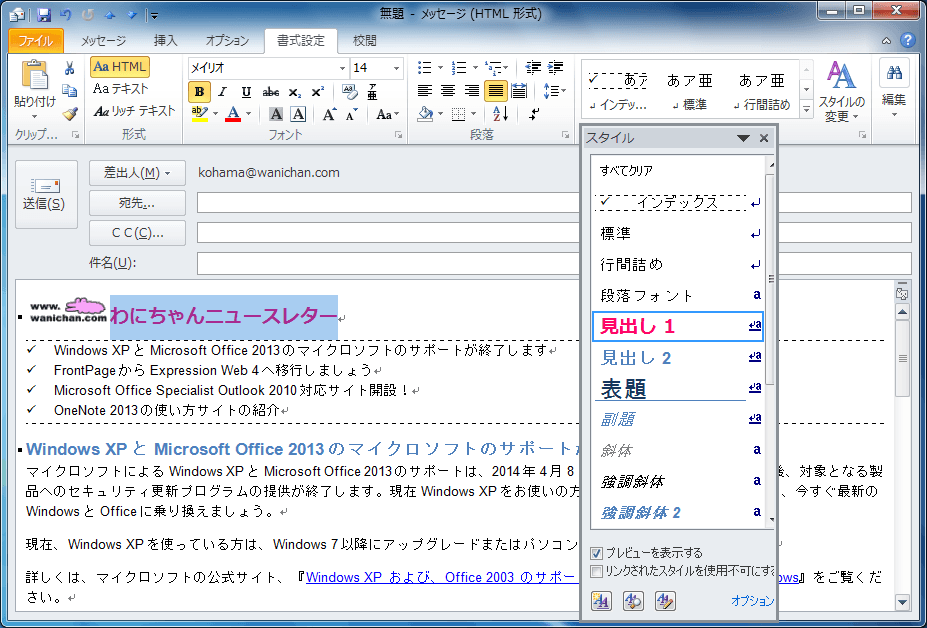Click the 件名 subject input field
Image resolution: width=927 pixels, height=628 pixels.
click(554, 263)
